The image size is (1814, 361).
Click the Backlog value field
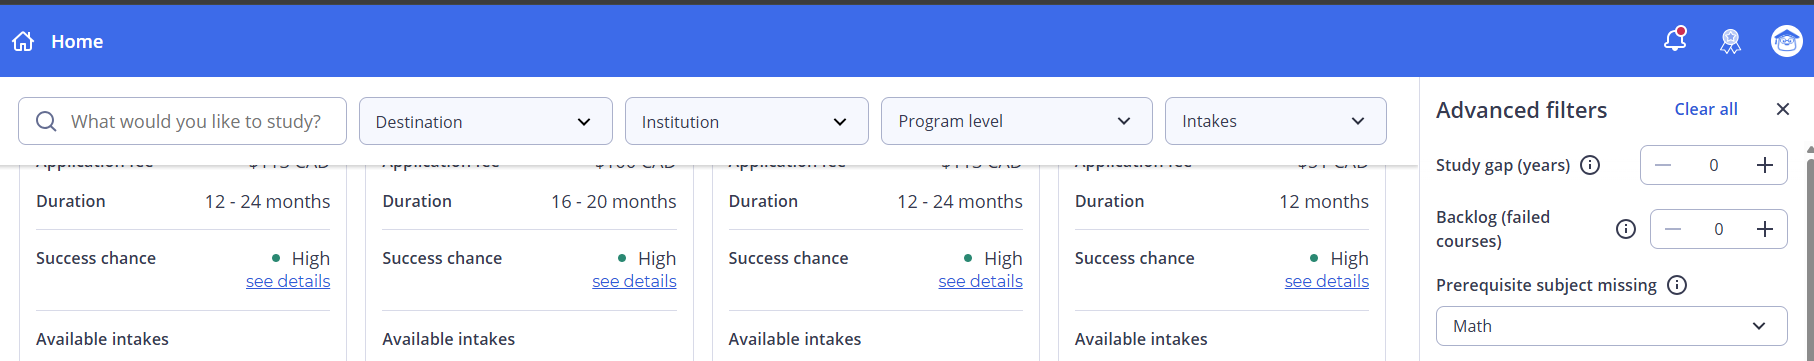click(x=1719, y=229)
